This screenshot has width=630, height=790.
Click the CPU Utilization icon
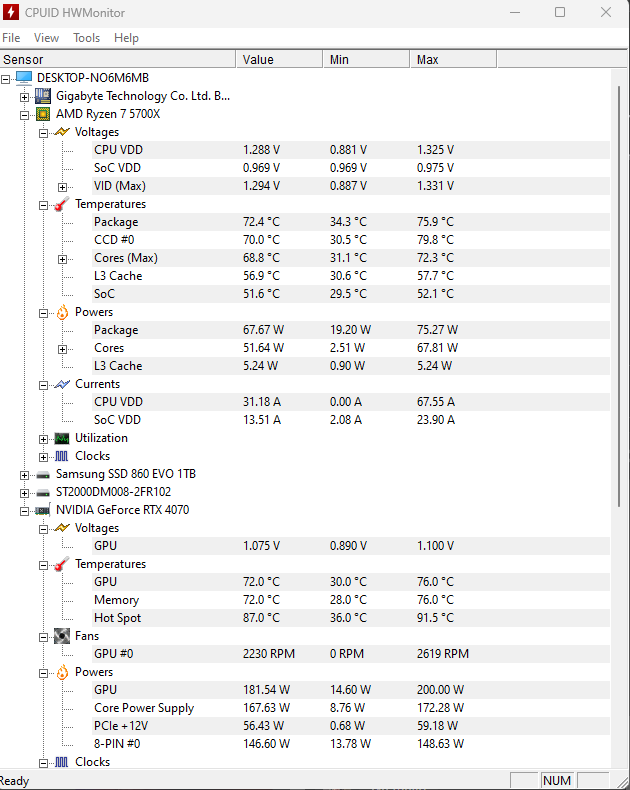click(62, 438)
